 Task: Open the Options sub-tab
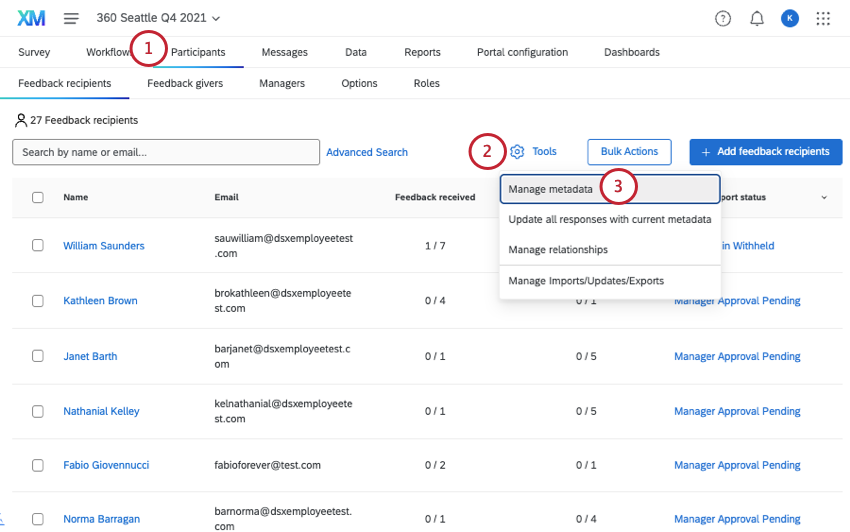point(359,83)
